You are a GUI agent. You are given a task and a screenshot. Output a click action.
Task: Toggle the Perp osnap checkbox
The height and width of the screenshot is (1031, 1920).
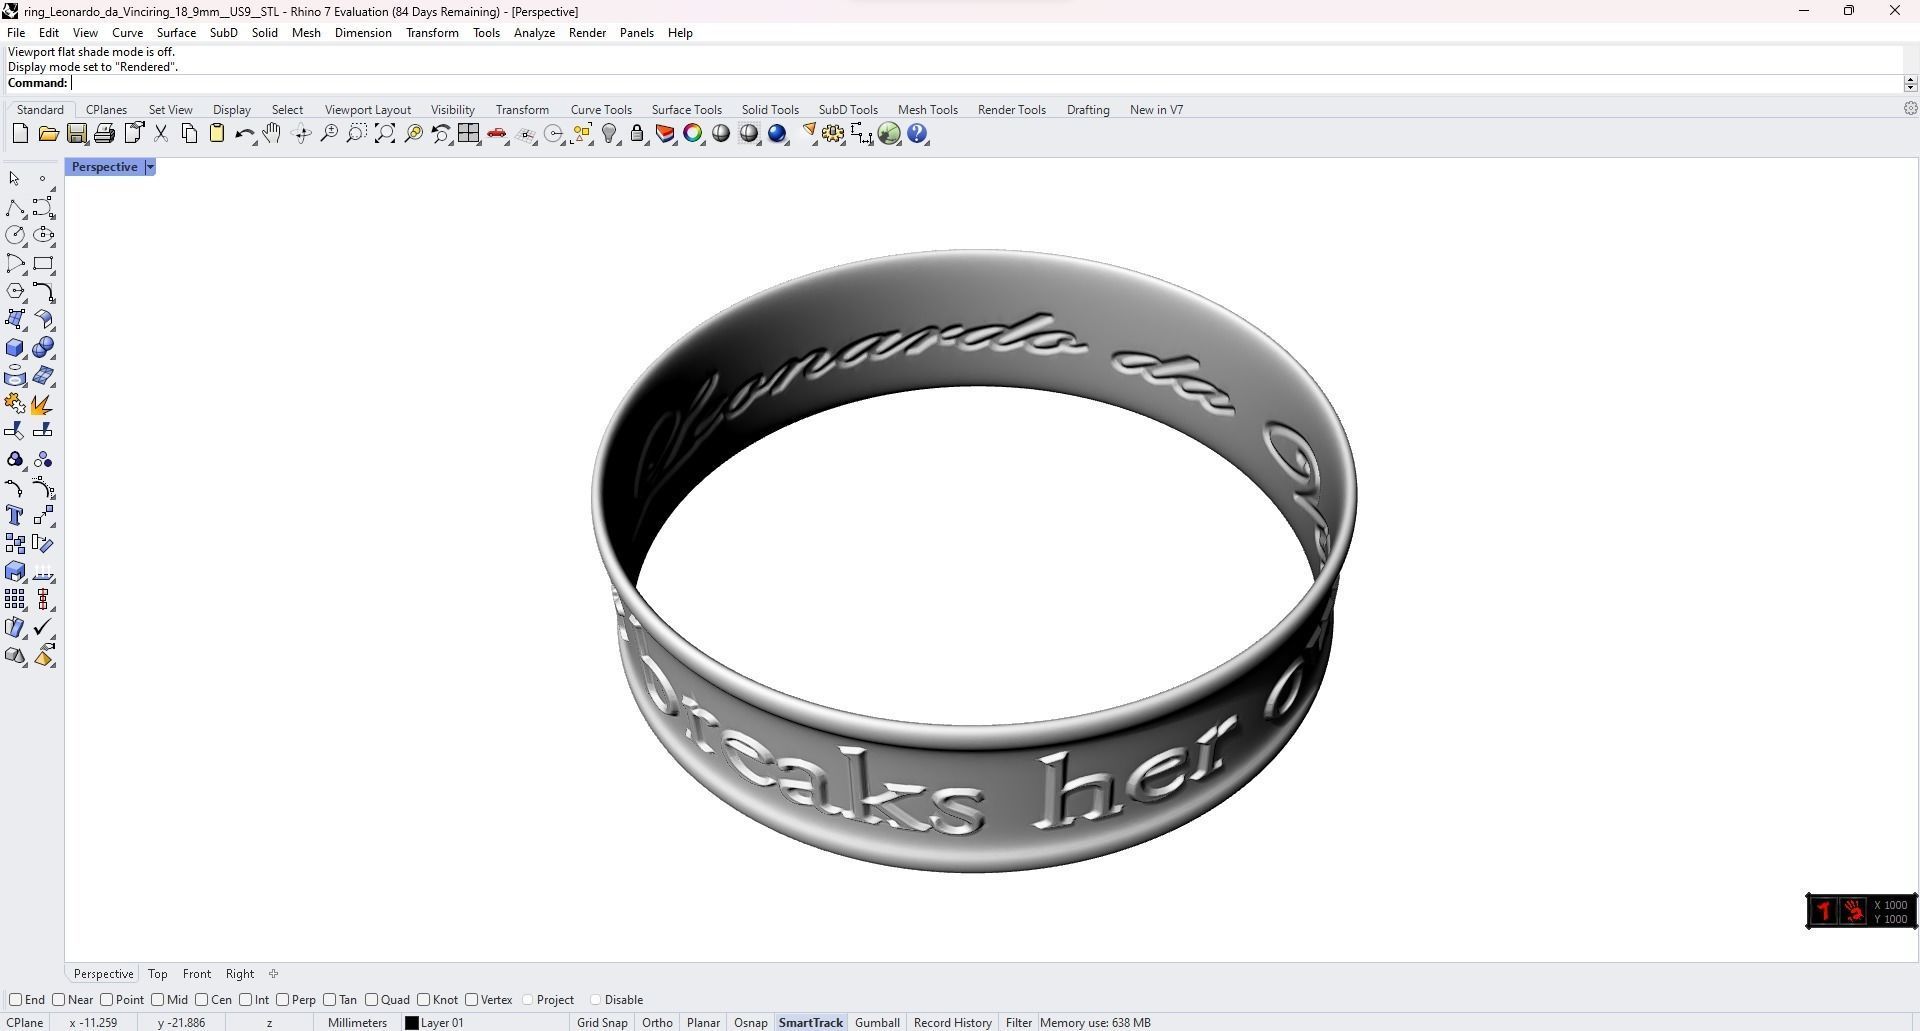click(x=282, y=1000)
